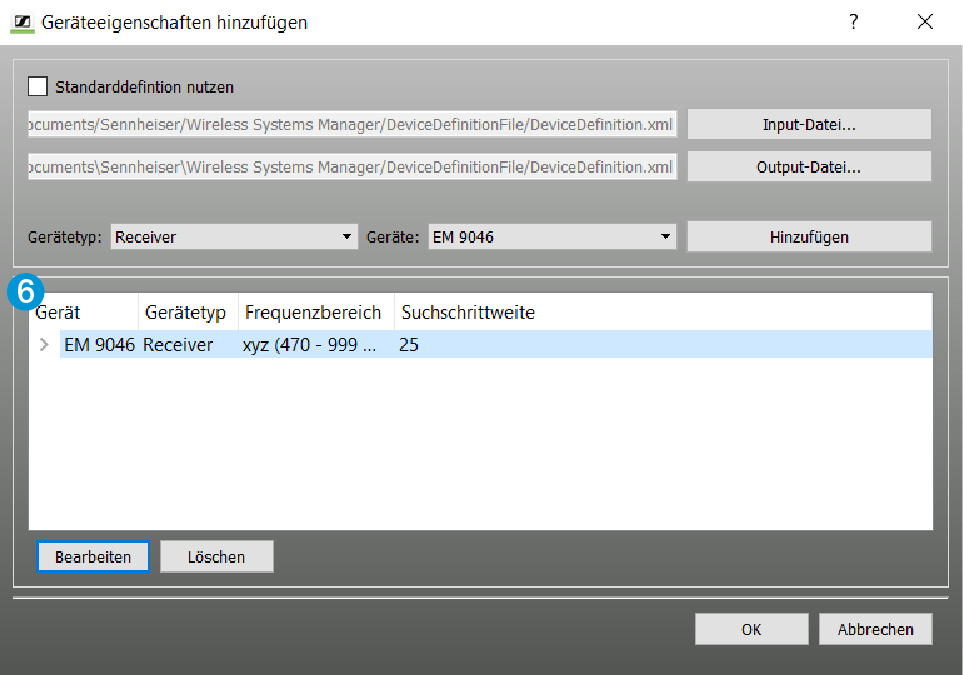Click the Output-Datei... button
The height and width of the screenshot is (675, 963).
pos(808,167)
